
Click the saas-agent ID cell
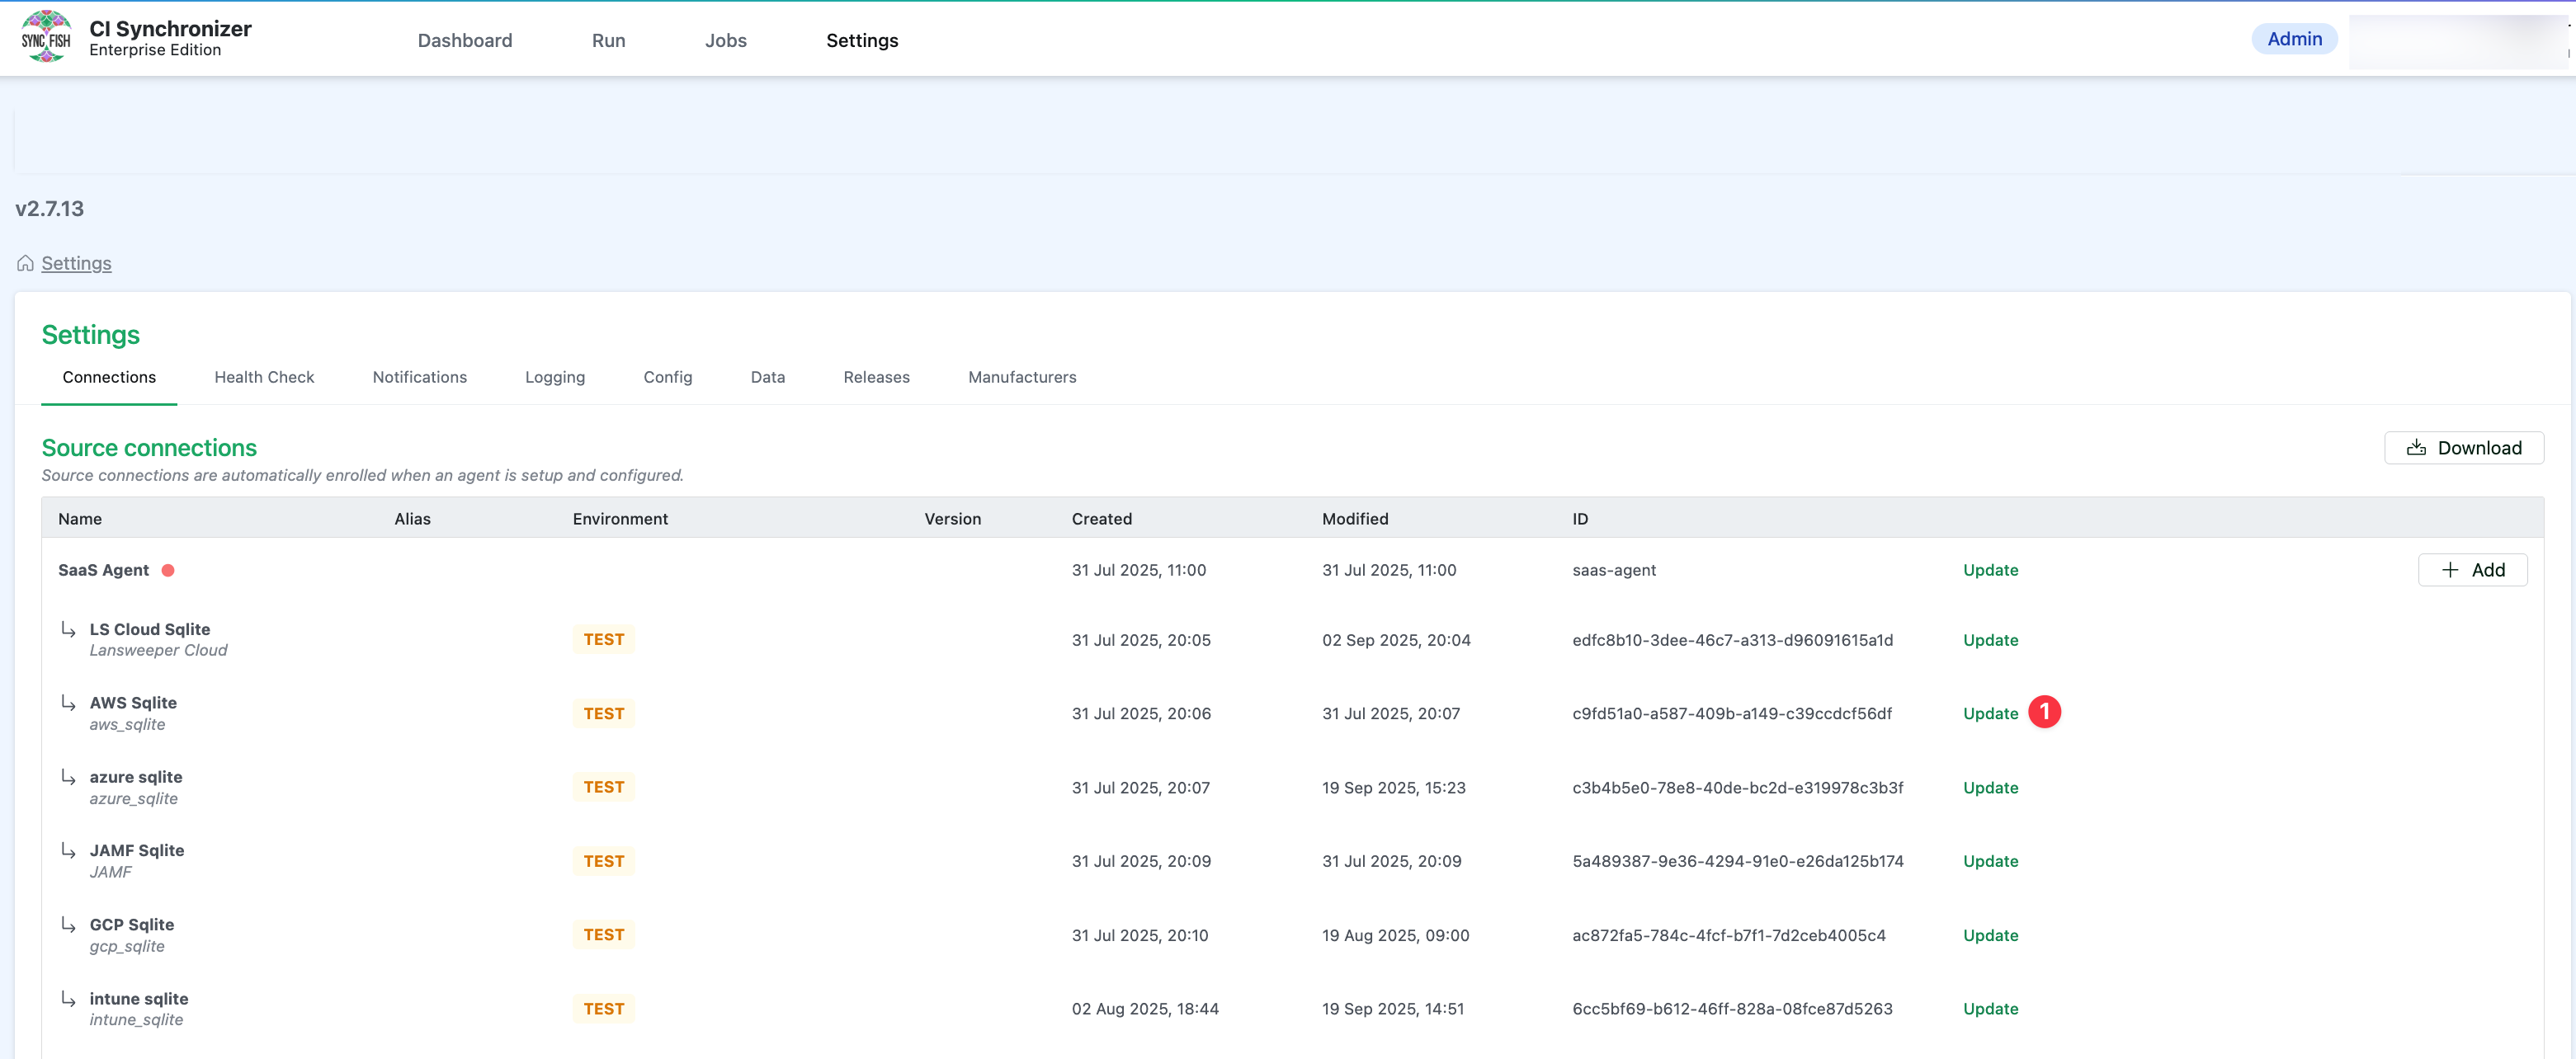pos(1614,570)
